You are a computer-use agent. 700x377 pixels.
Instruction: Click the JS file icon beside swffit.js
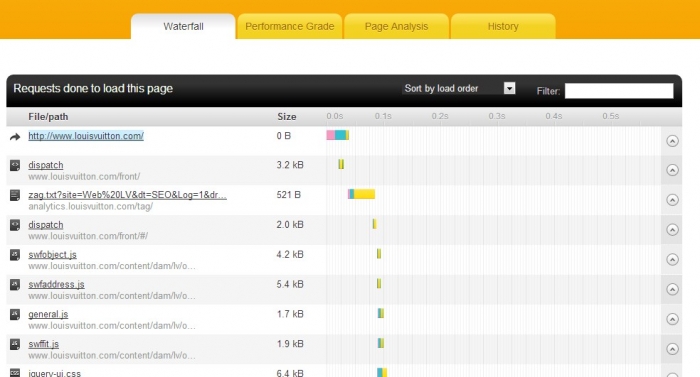click(15, 344)
